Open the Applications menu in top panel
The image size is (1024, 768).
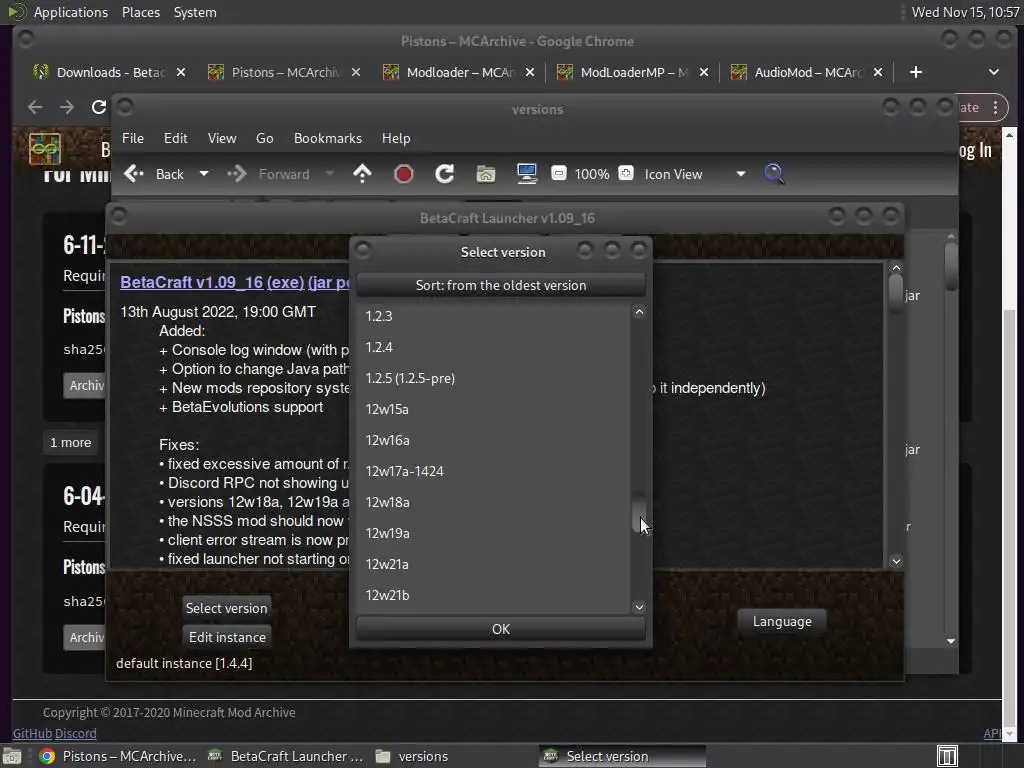coord(71,12)
